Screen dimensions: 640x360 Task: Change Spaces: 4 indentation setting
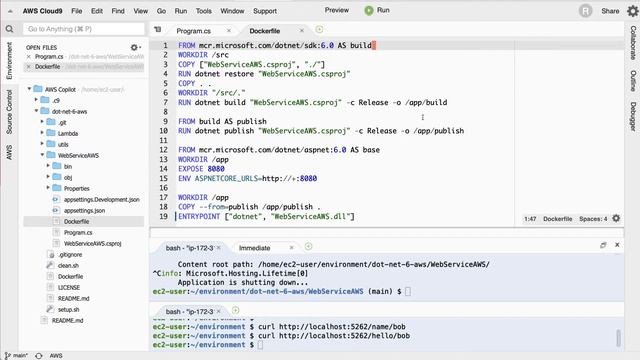[x=593, y=219]
